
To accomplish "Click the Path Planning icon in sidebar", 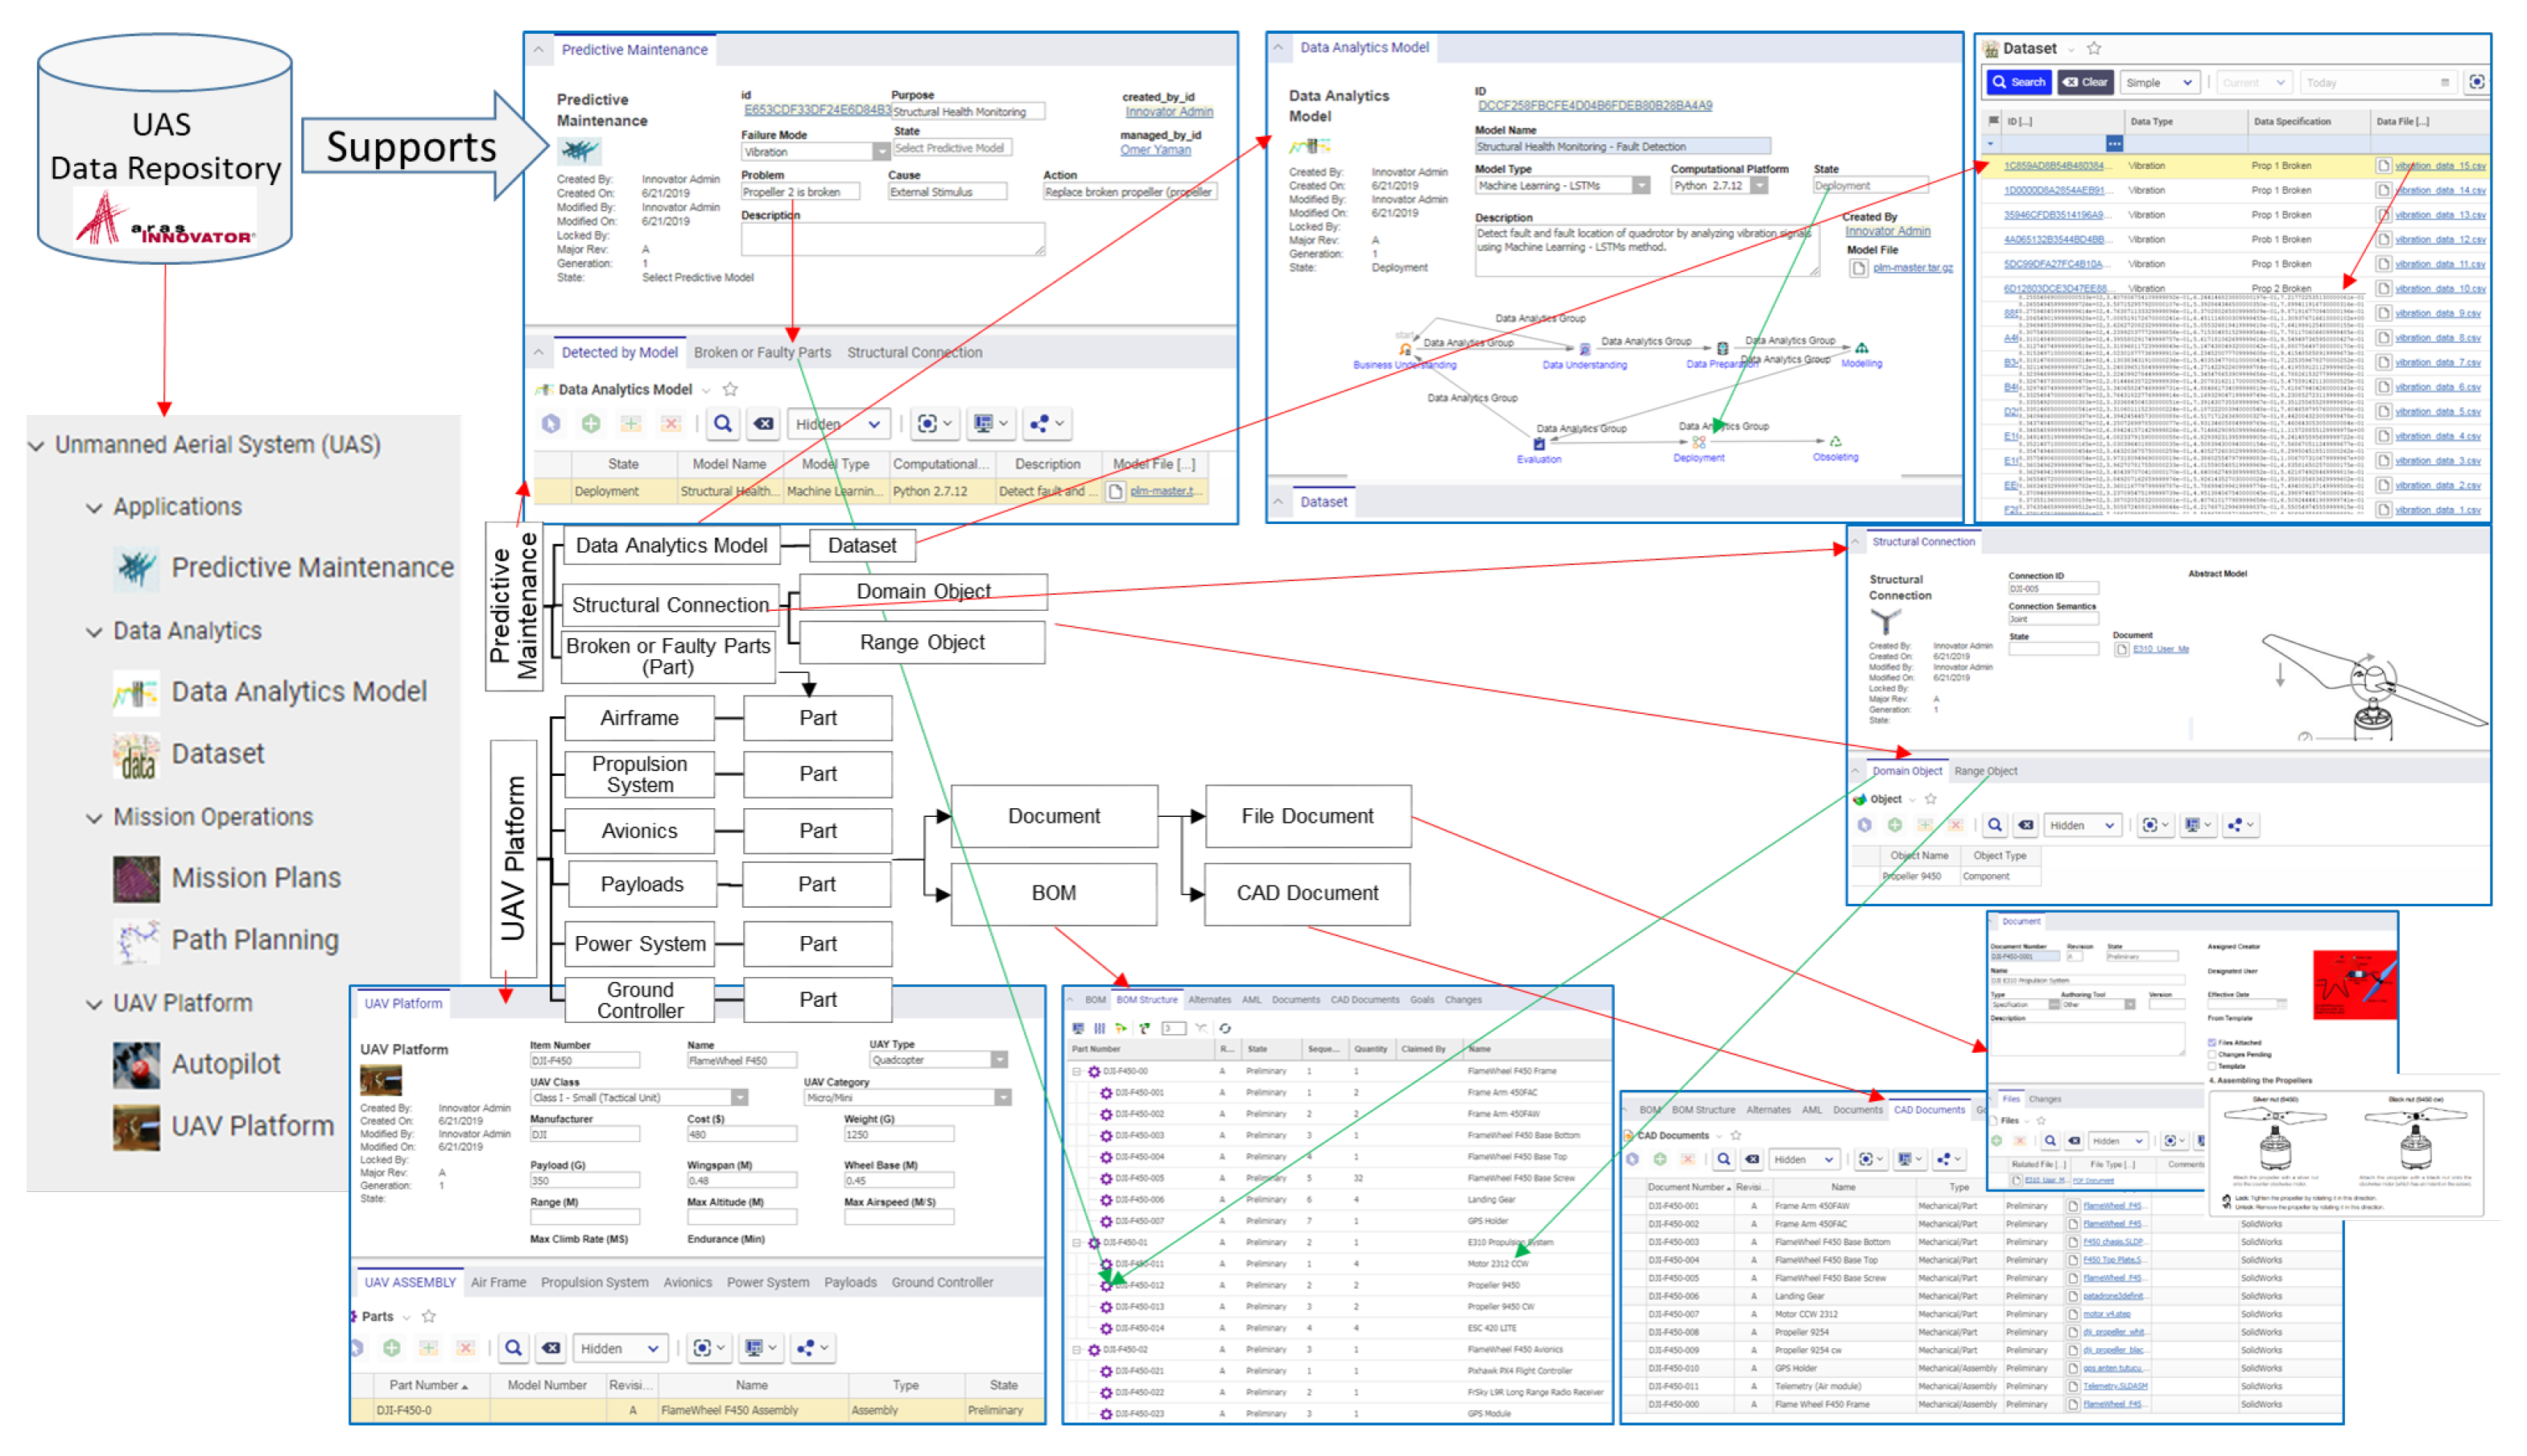I will point(136,940).
